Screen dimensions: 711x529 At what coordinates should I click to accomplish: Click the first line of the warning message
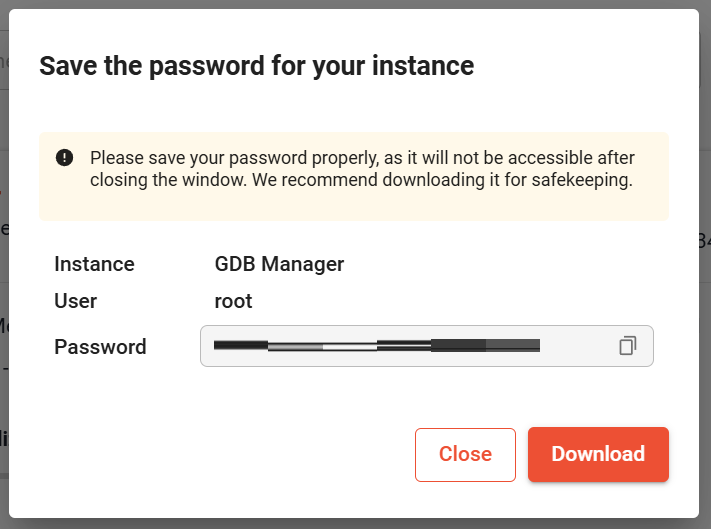pyautogui.click(x=362, y=158)
